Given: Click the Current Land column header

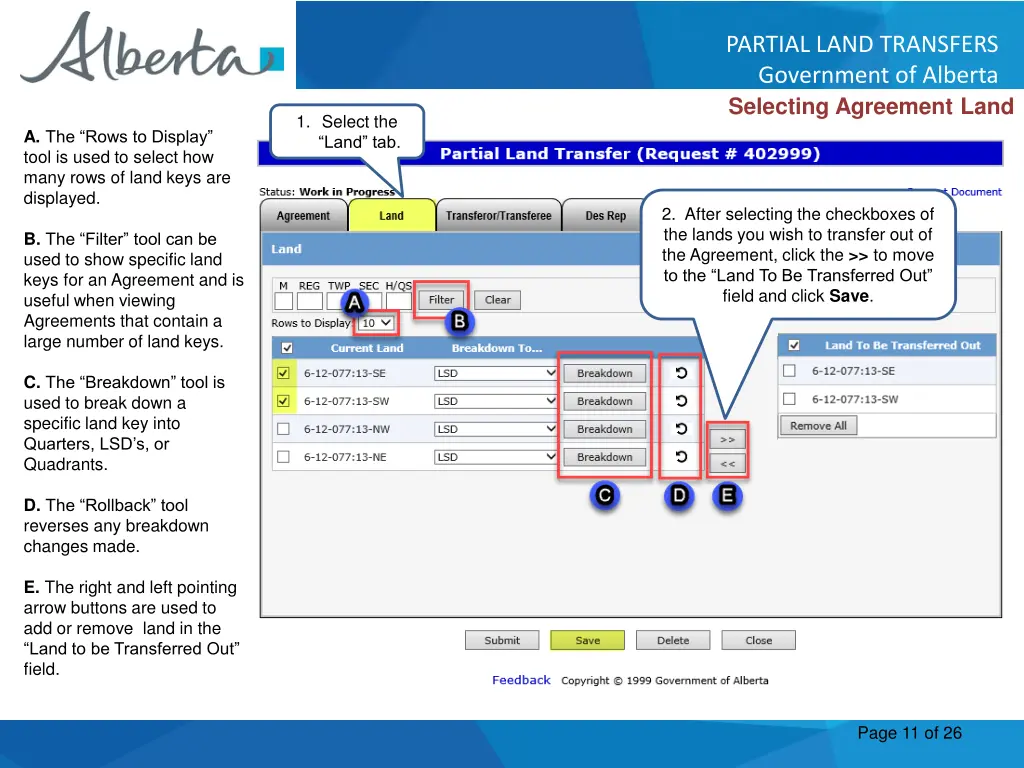Looking at the screenshot, I should point(367,348).
